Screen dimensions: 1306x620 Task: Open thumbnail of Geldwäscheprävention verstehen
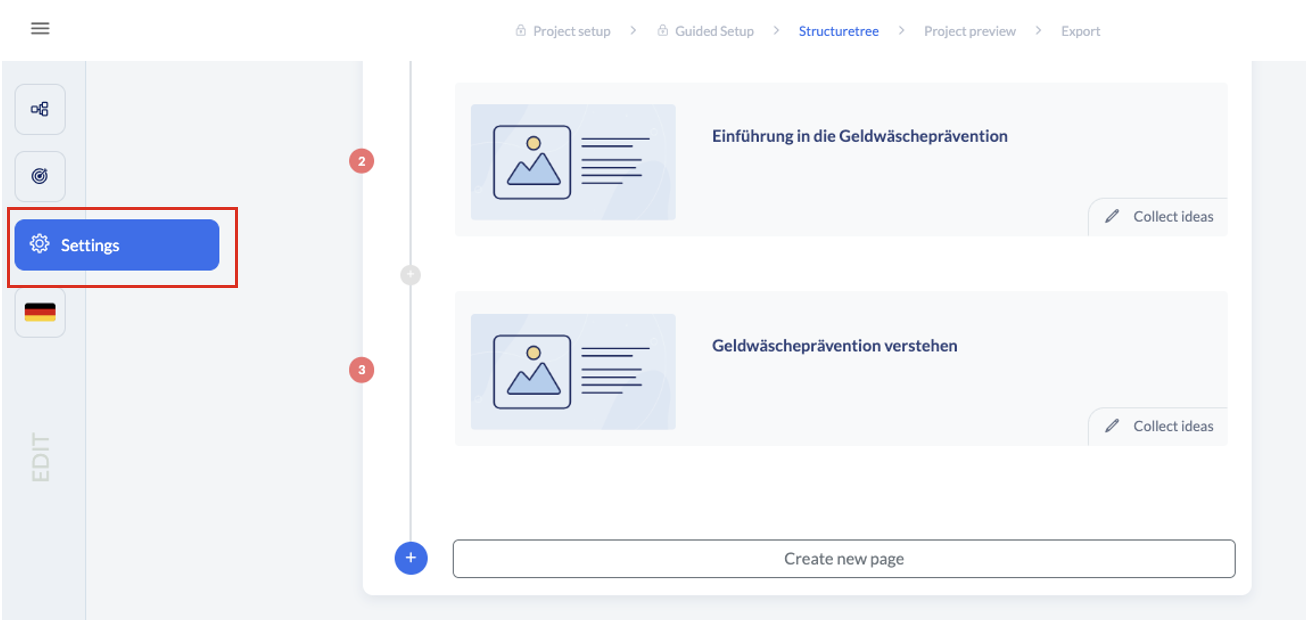coord(573,372)
